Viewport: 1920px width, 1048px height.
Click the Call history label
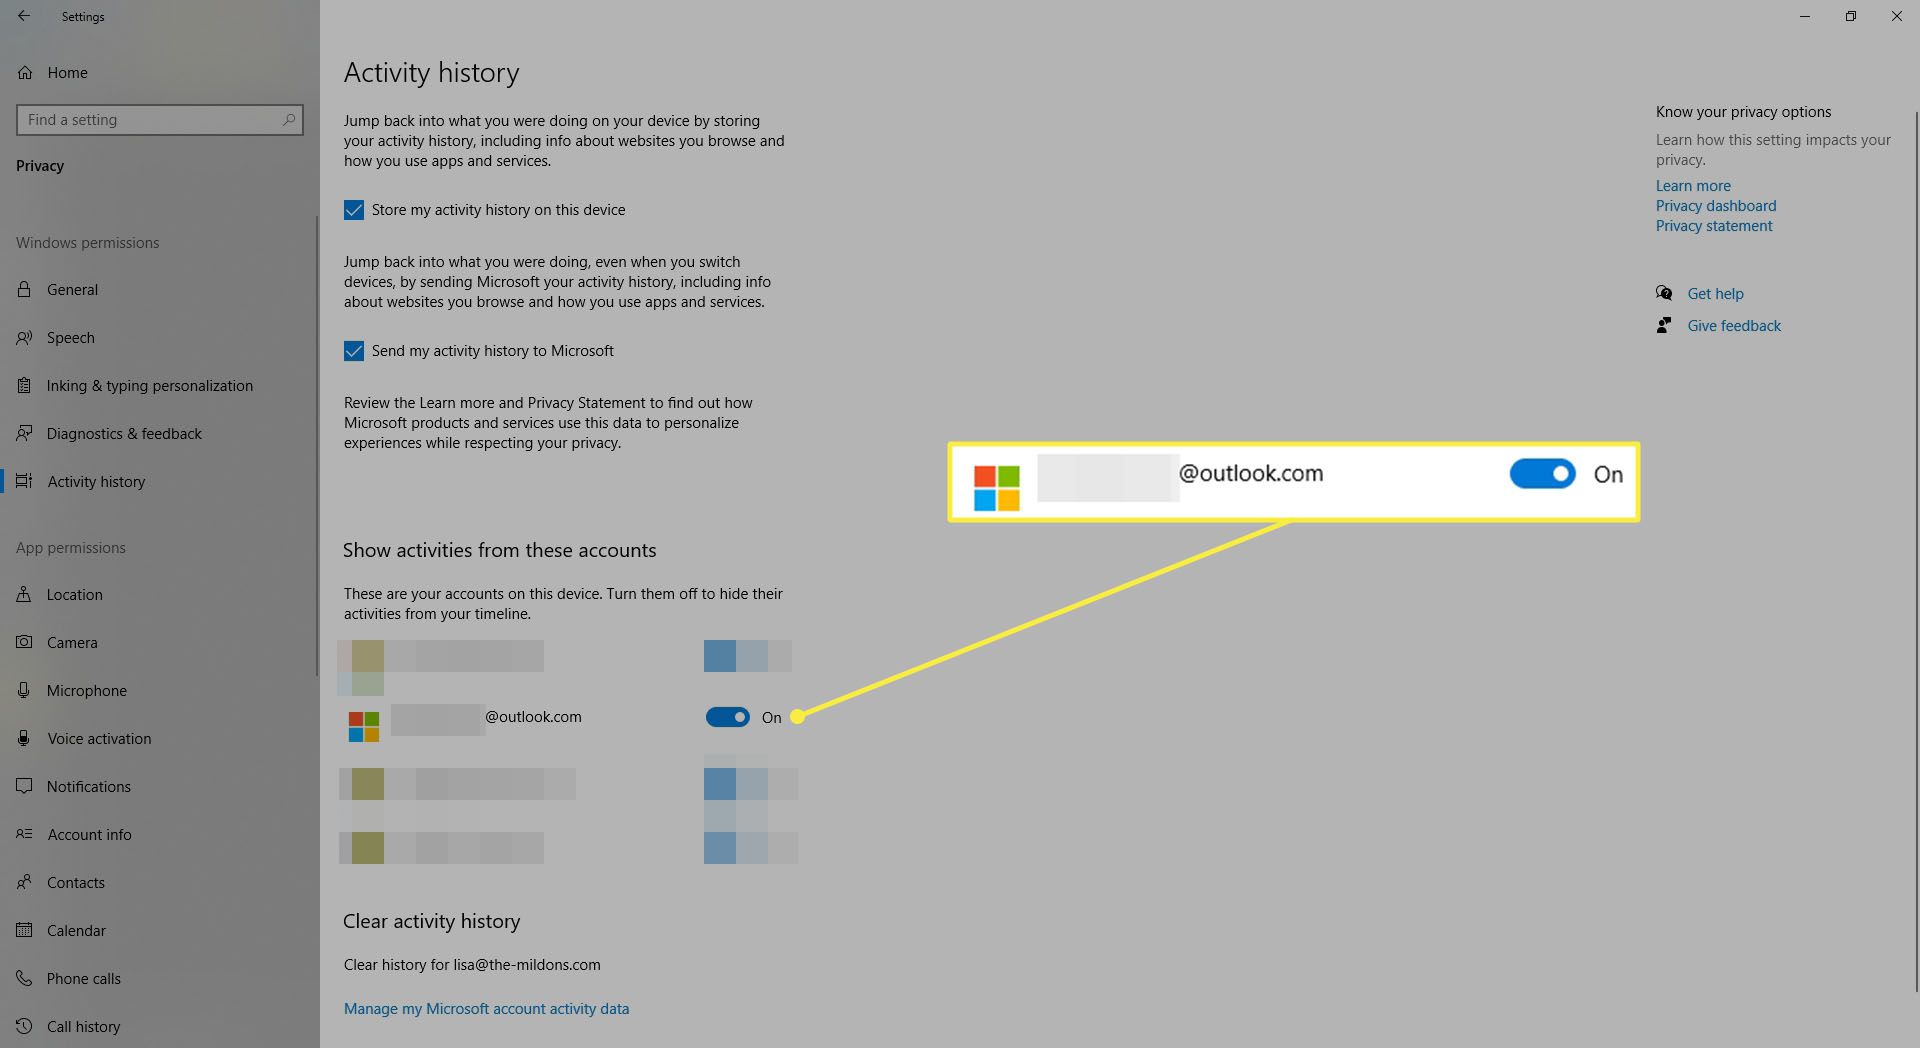(x=84, y=1027)
